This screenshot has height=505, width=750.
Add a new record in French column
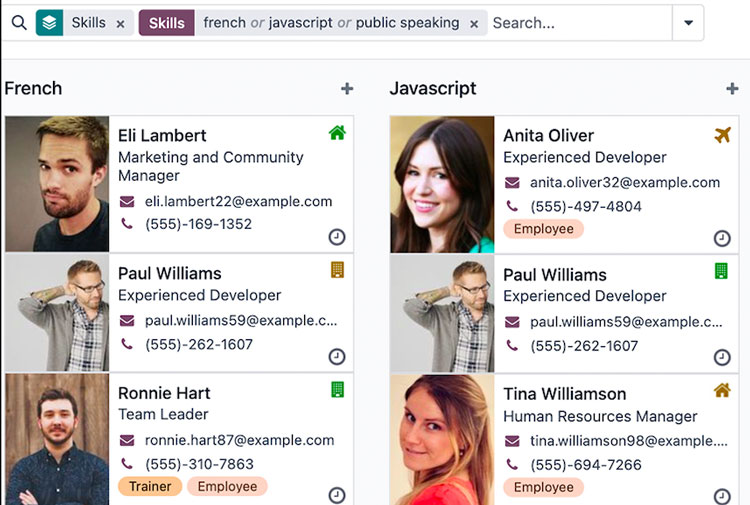(347, 89)
